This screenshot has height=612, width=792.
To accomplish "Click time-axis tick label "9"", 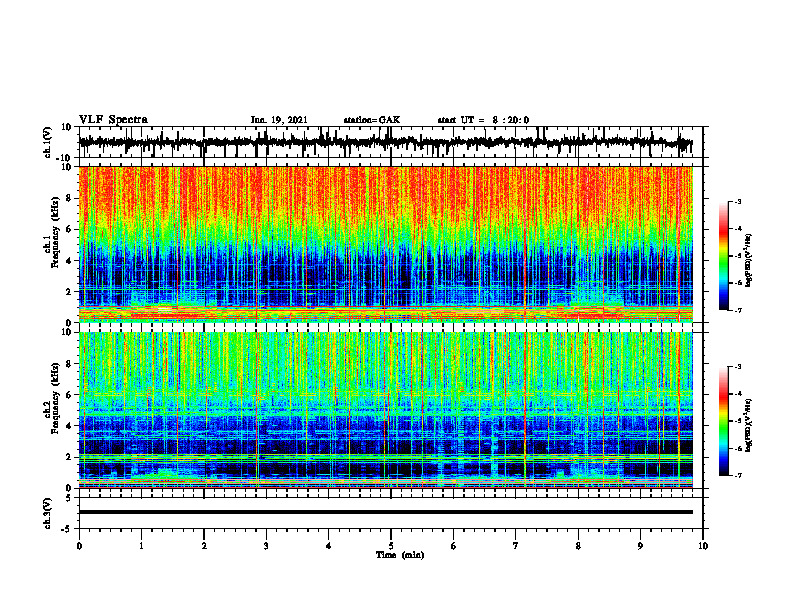I will click(x=640, y=546).
